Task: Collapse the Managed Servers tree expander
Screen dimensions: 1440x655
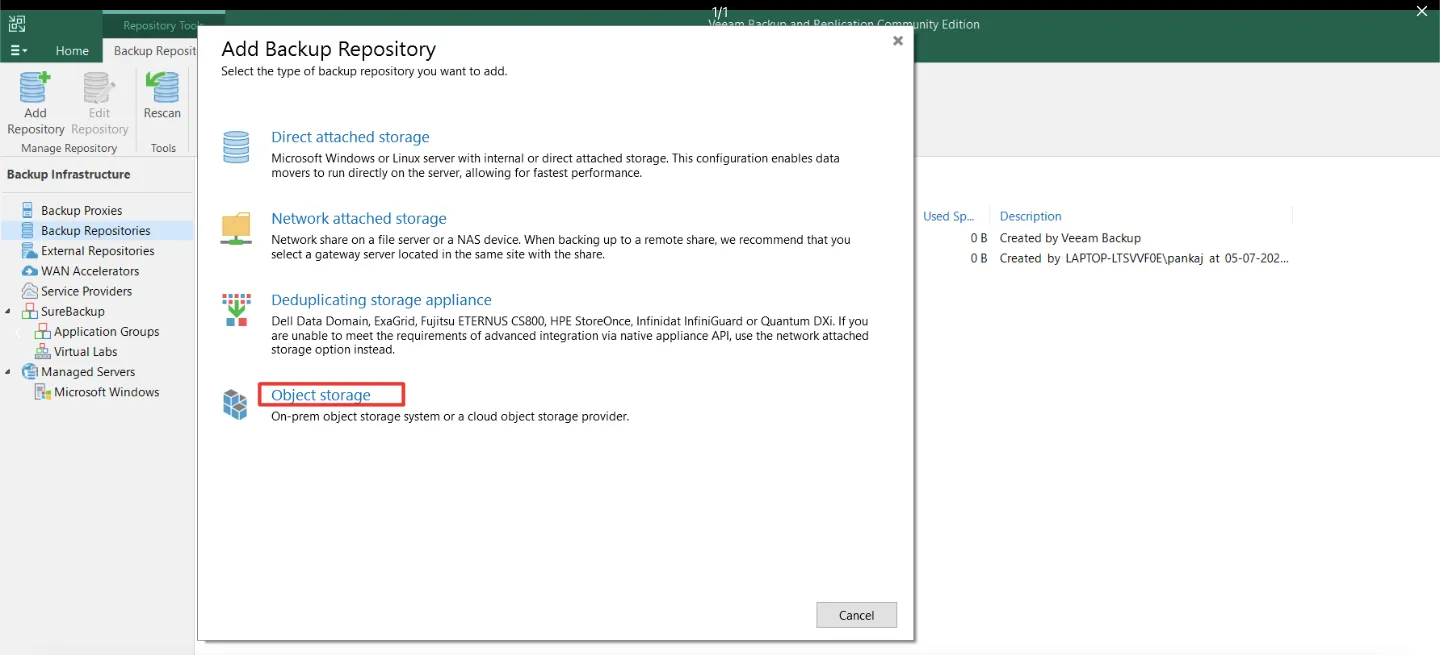Action: click(8, 372)
